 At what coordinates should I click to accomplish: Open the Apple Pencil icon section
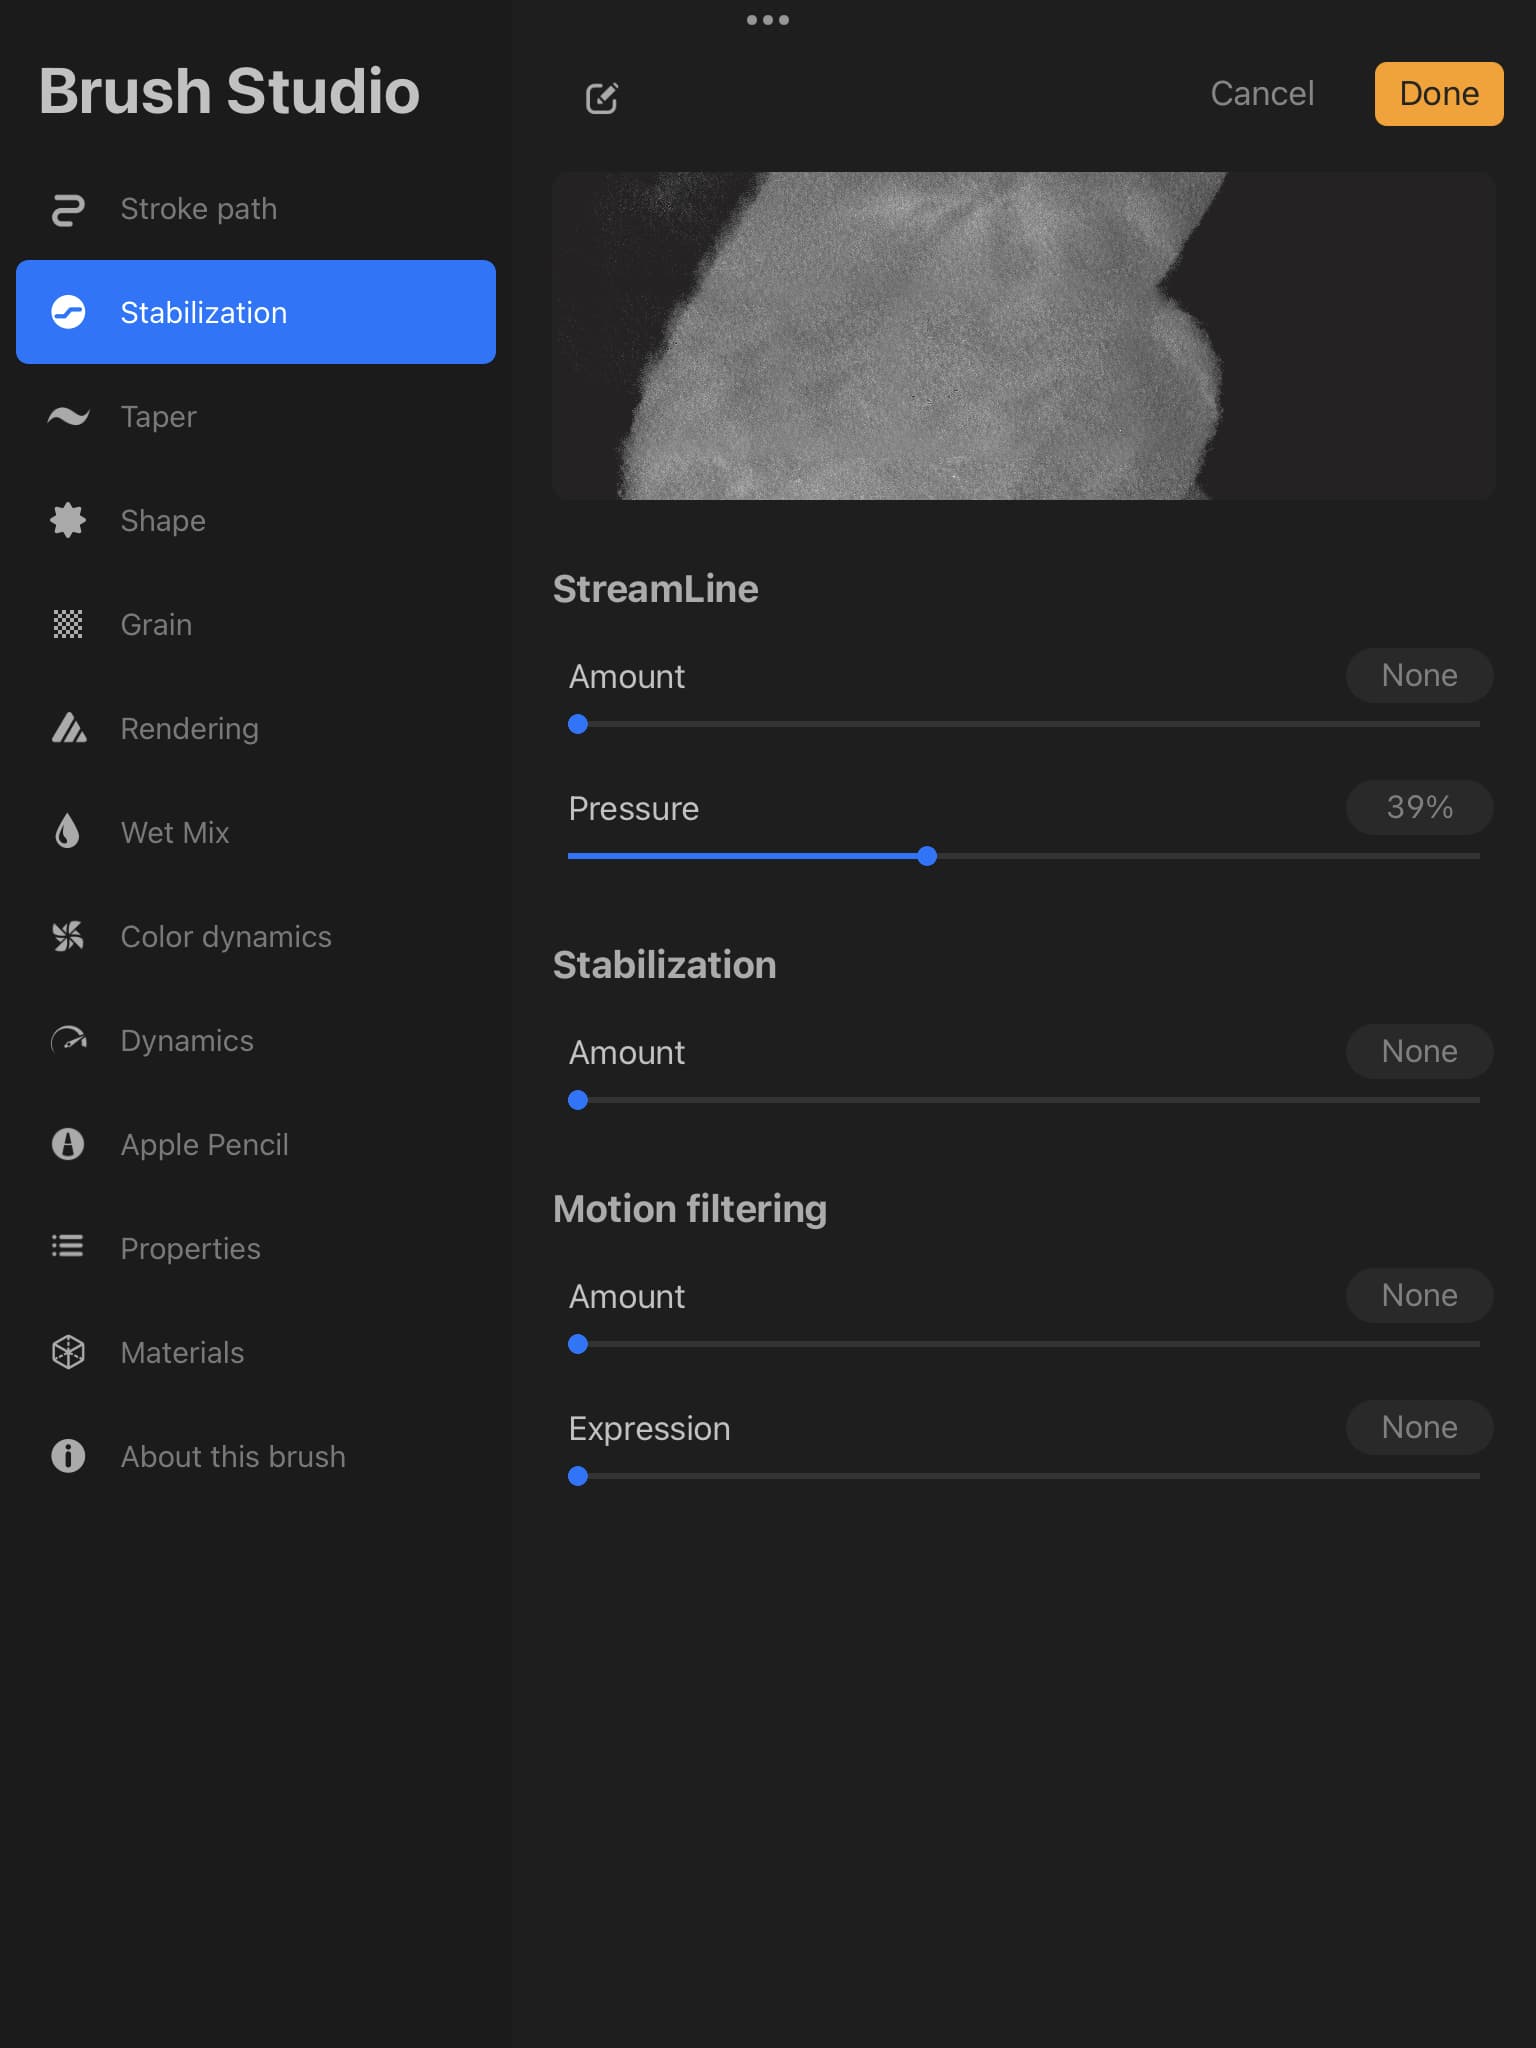point(68,1144)
